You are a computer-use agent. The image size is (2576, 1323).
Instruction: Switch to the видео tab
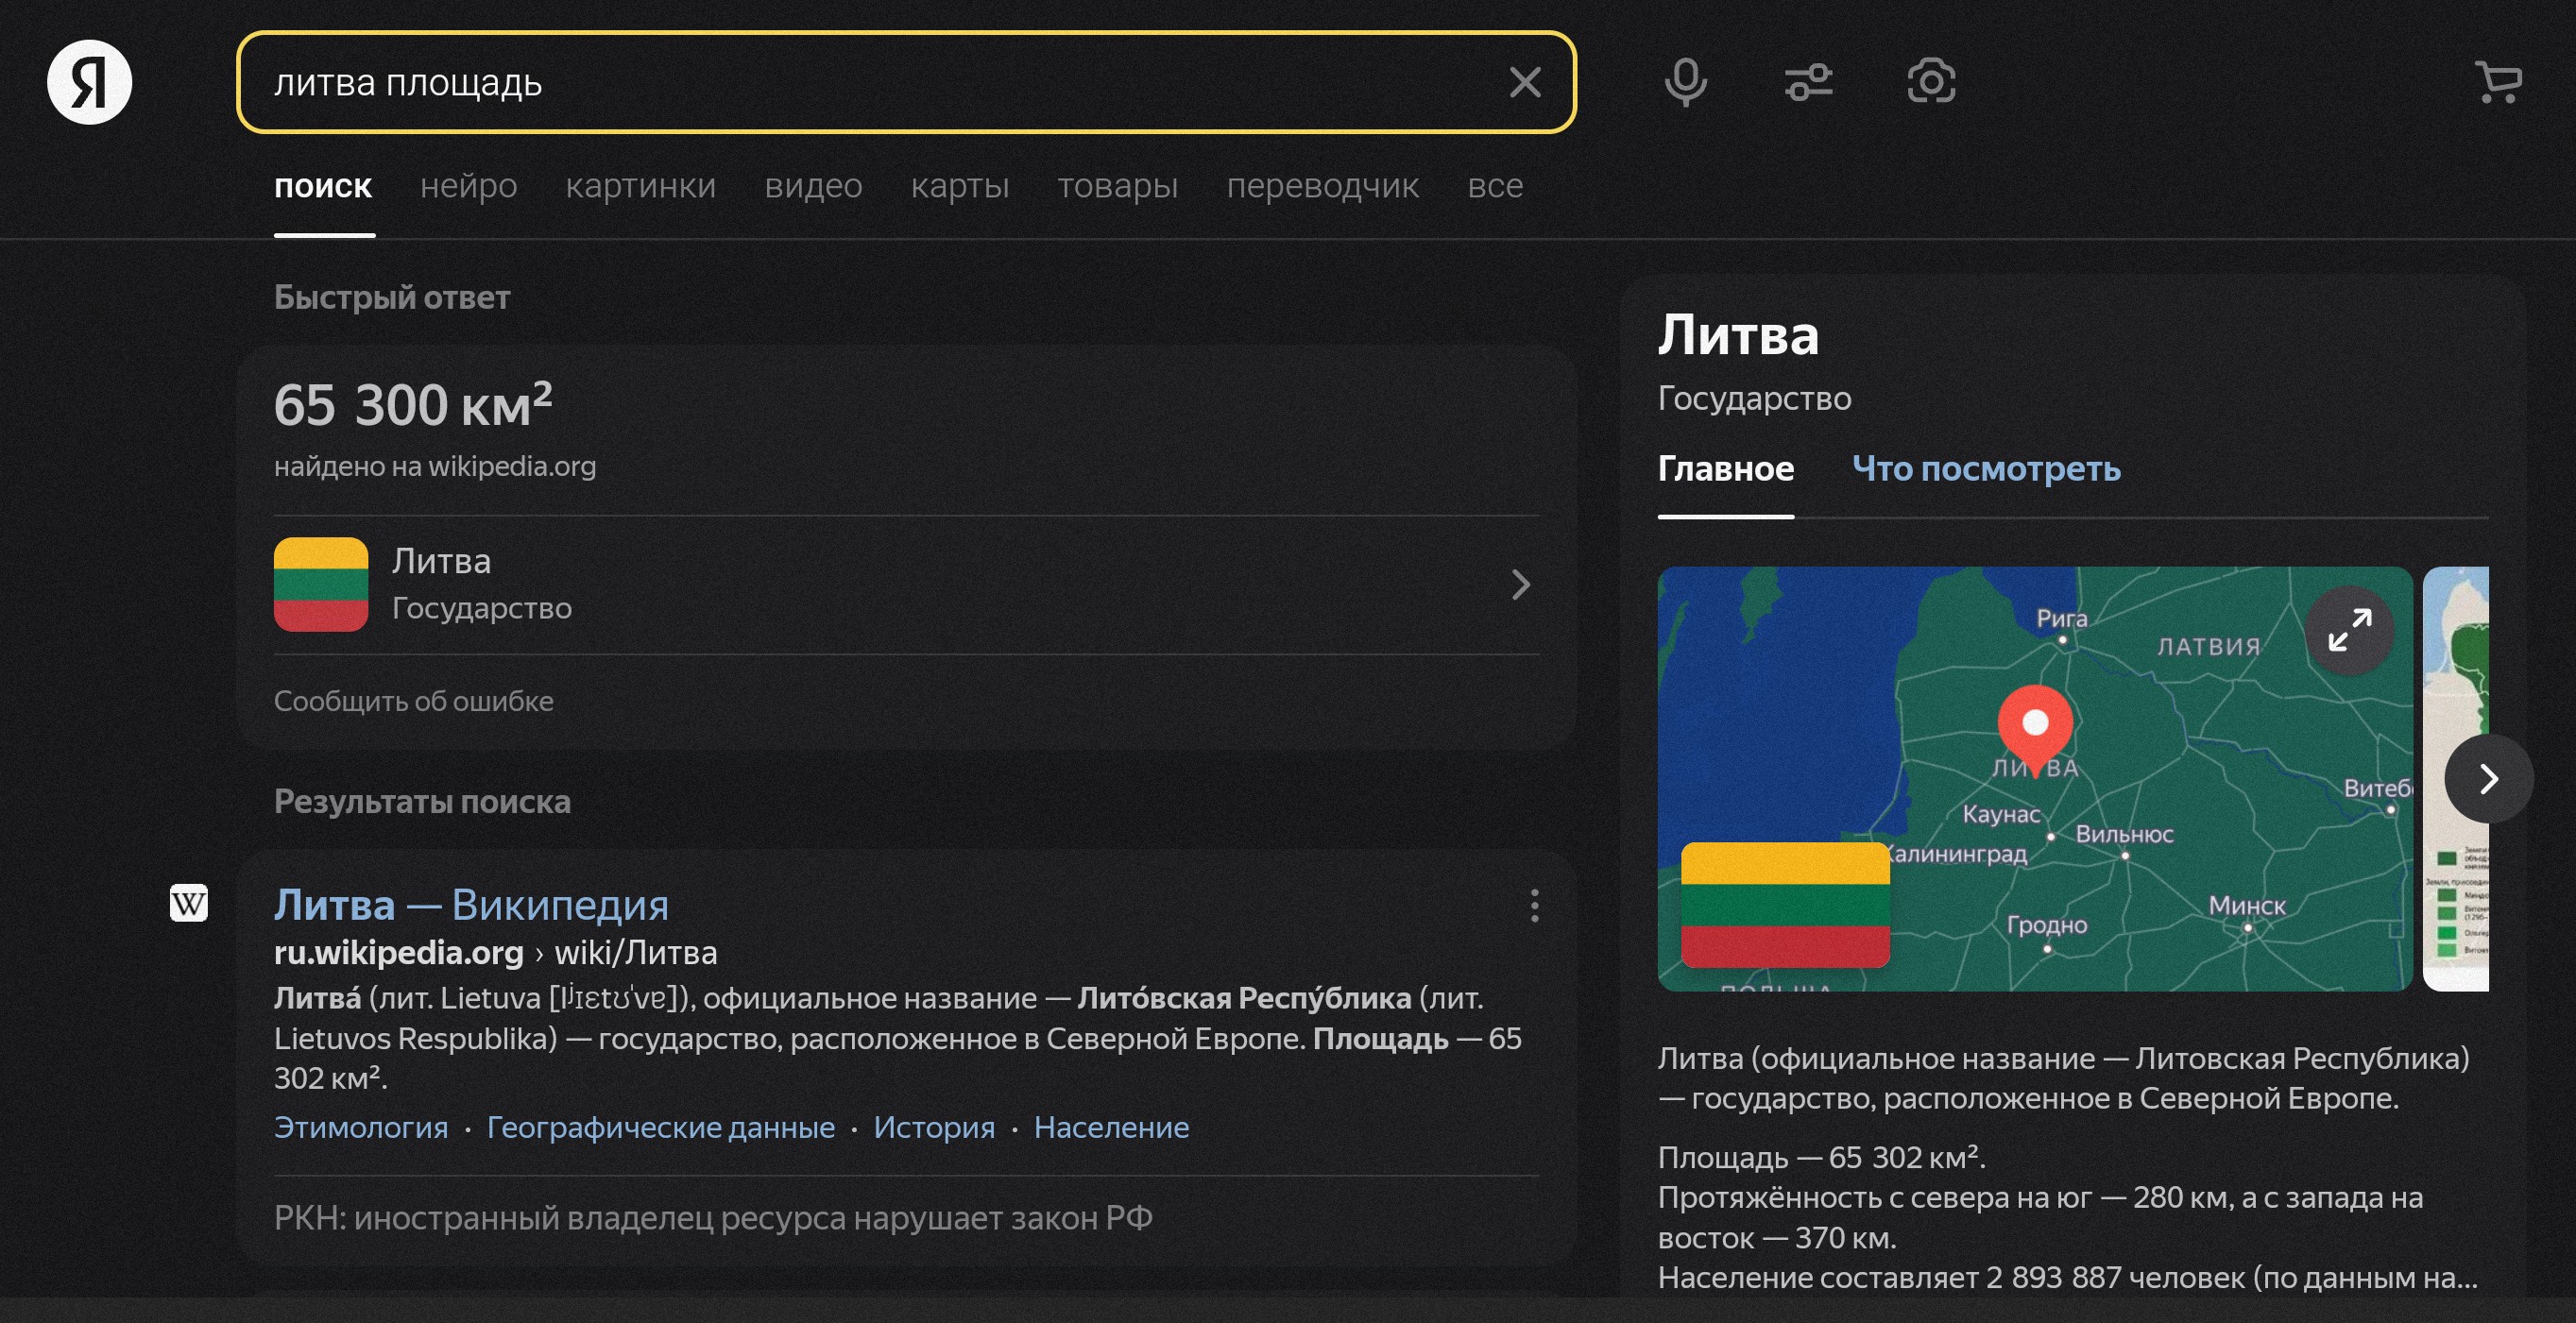813,186
